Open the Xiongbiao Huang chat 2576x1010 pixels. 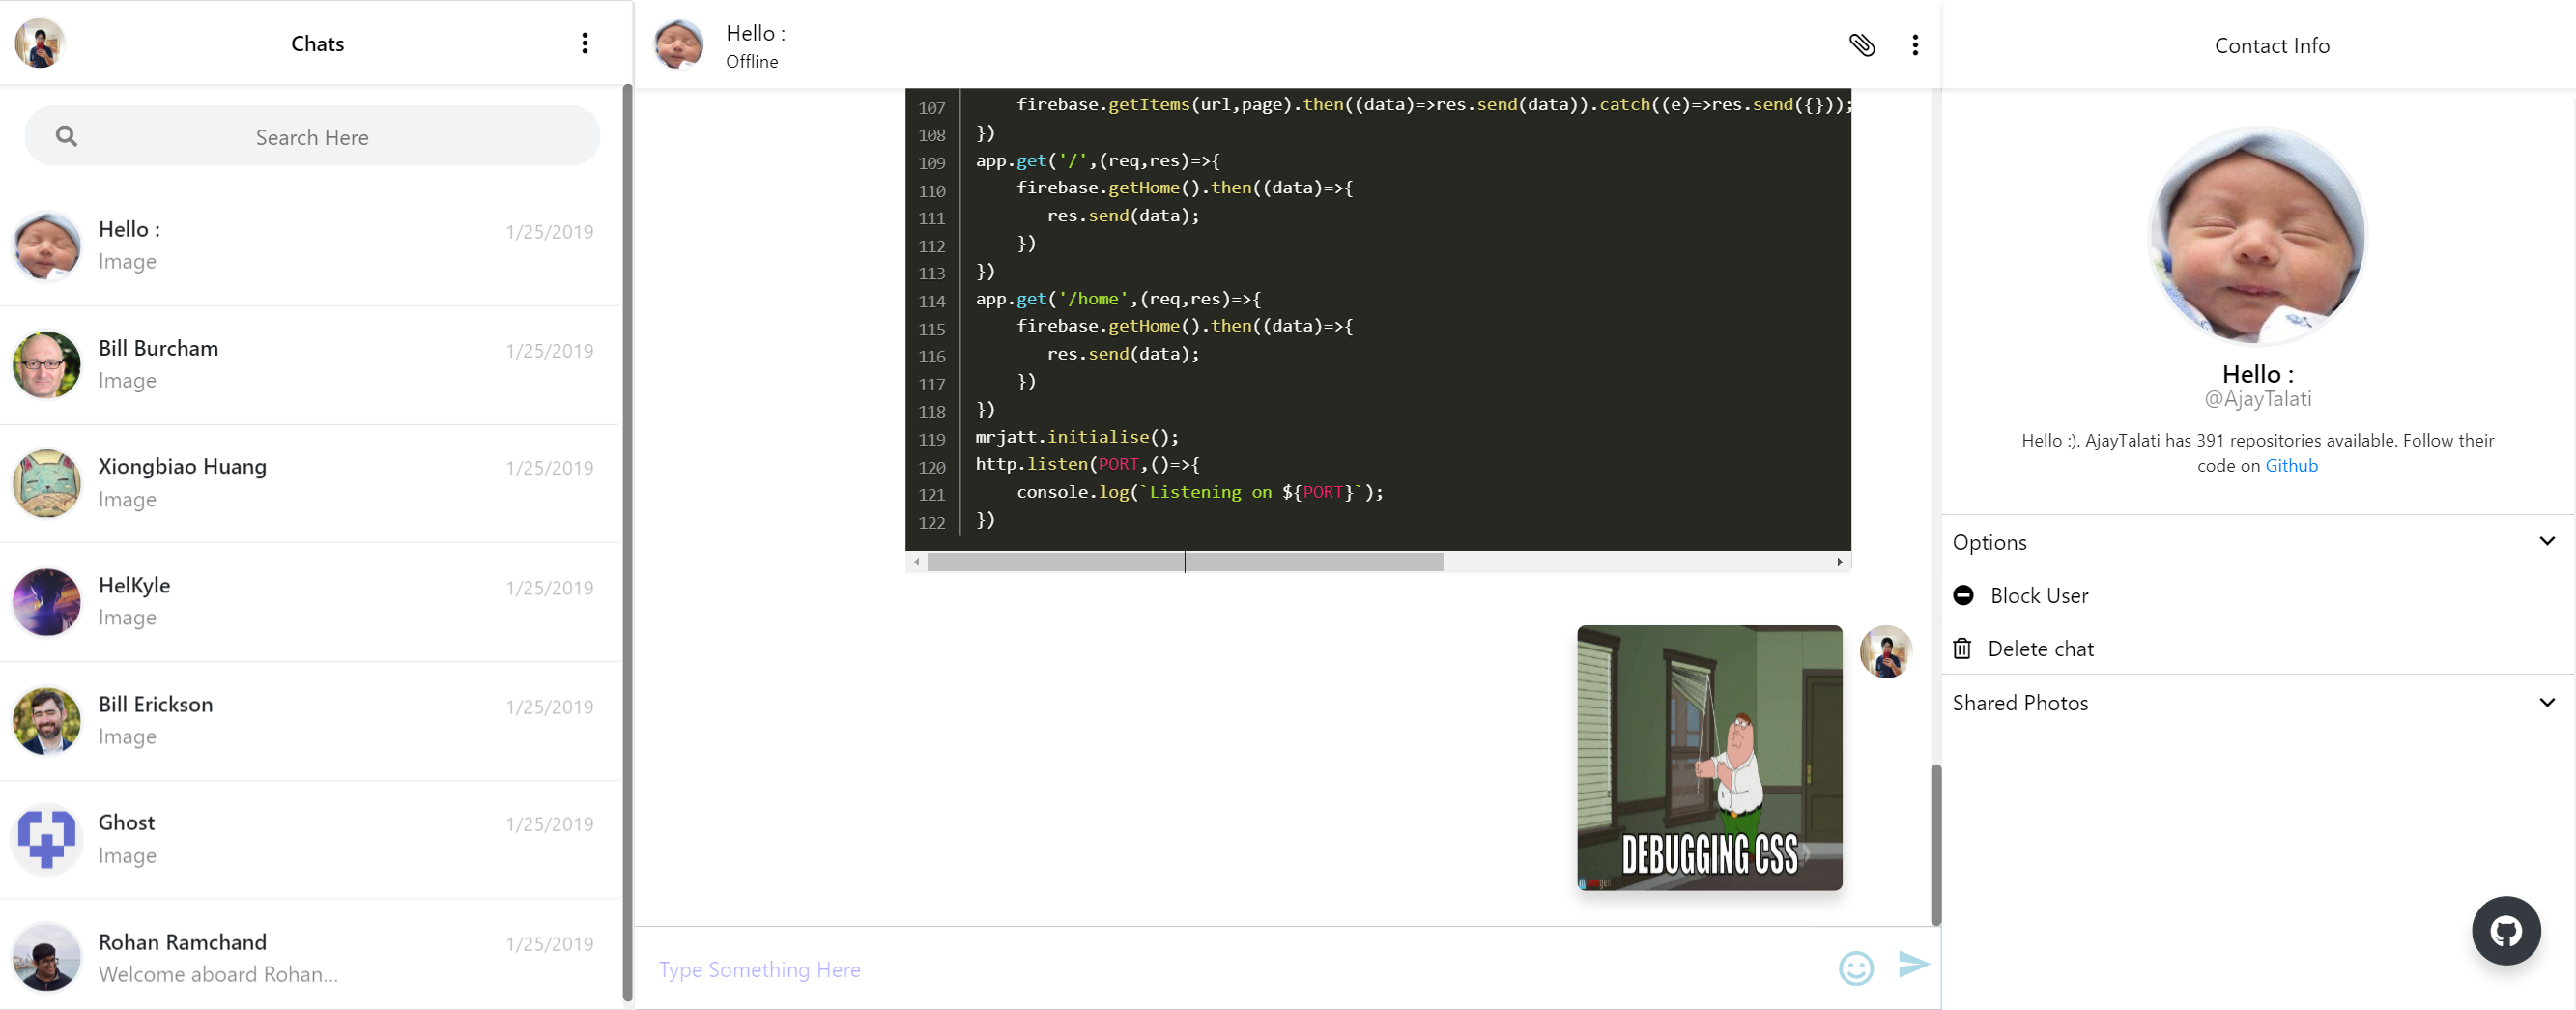tap(310, 483)
